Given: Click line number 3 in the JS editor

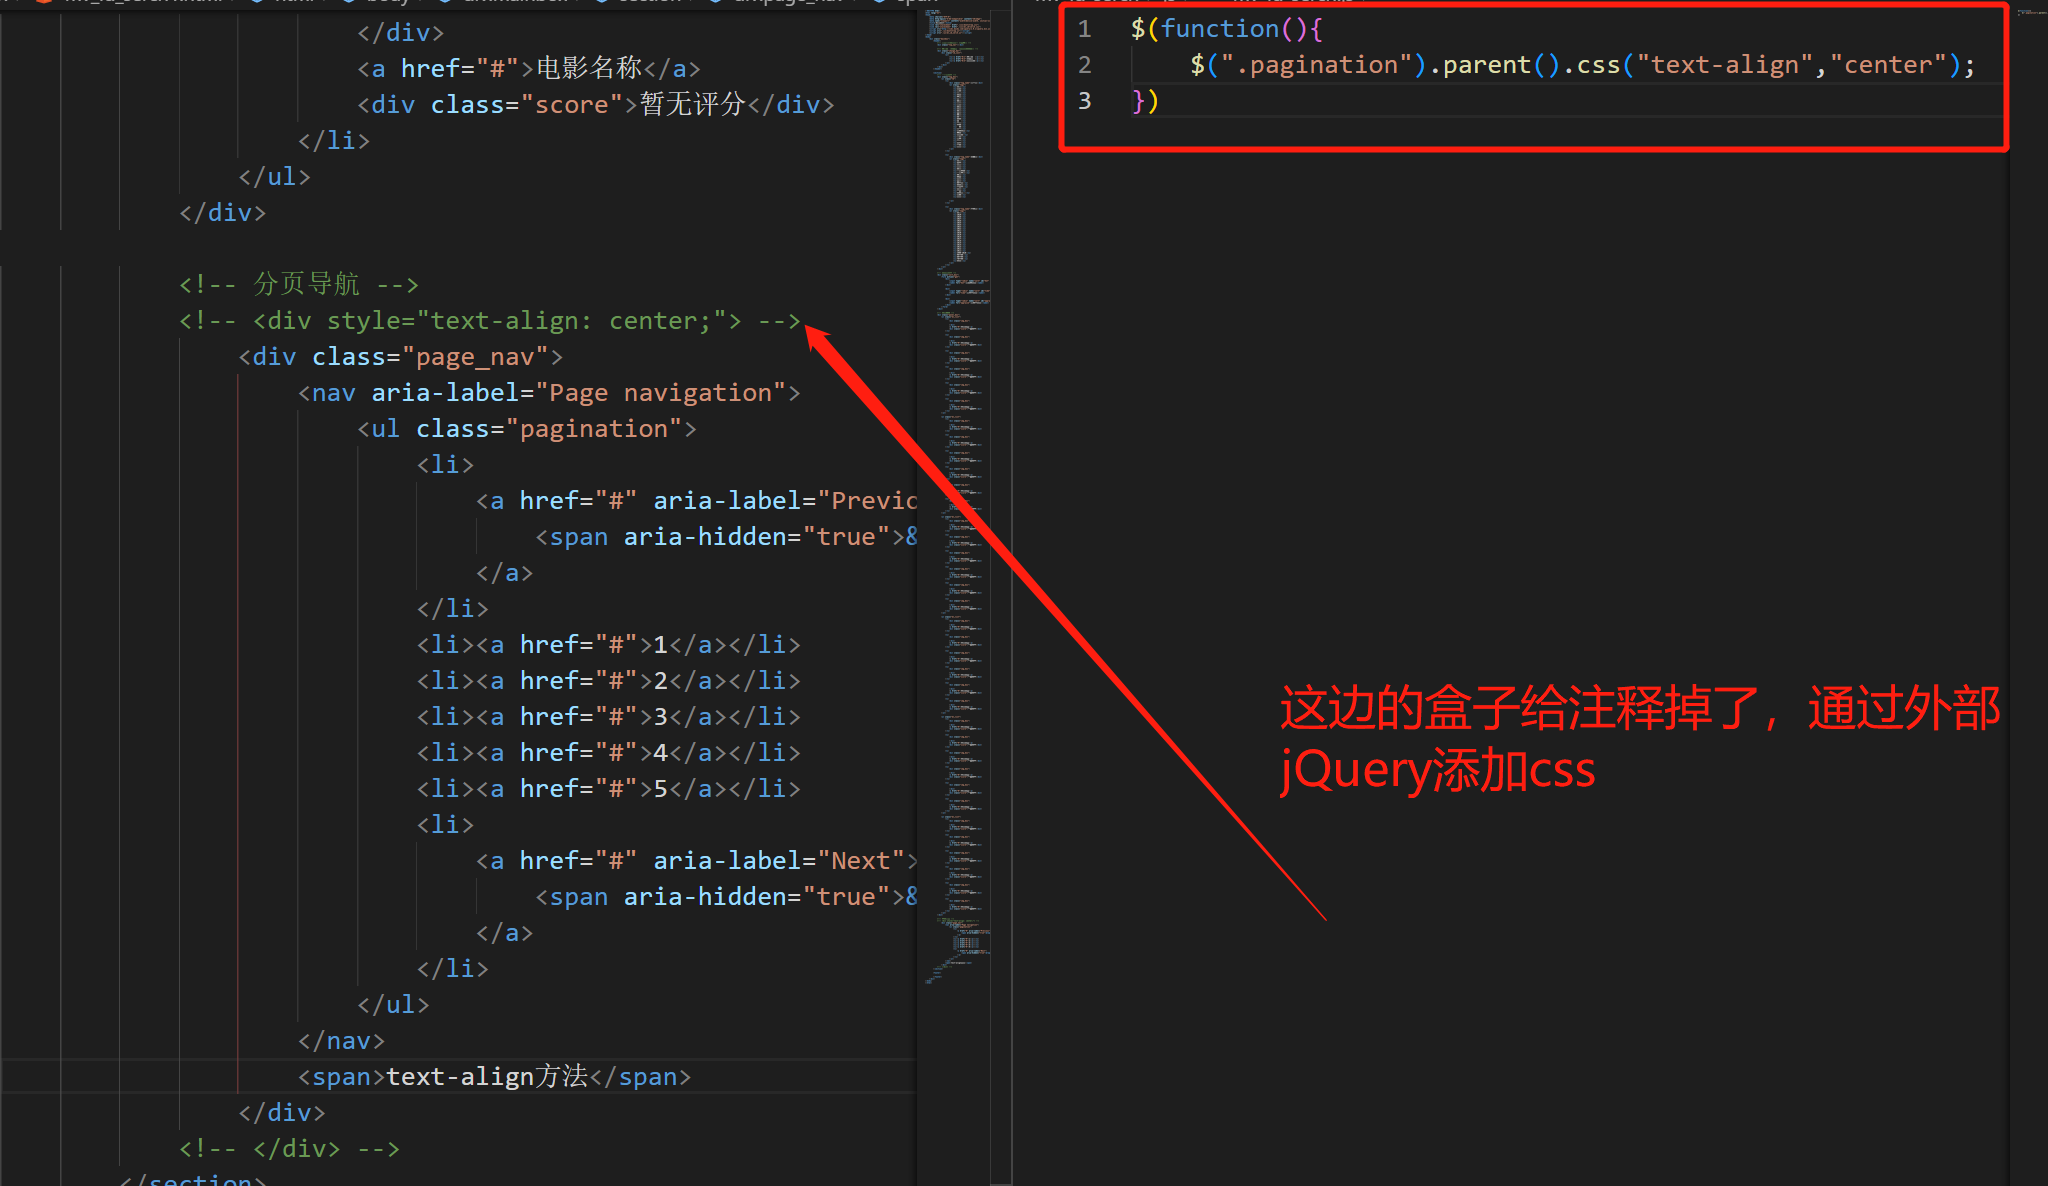Looking at the screenshot, I should pos(1084,100).
